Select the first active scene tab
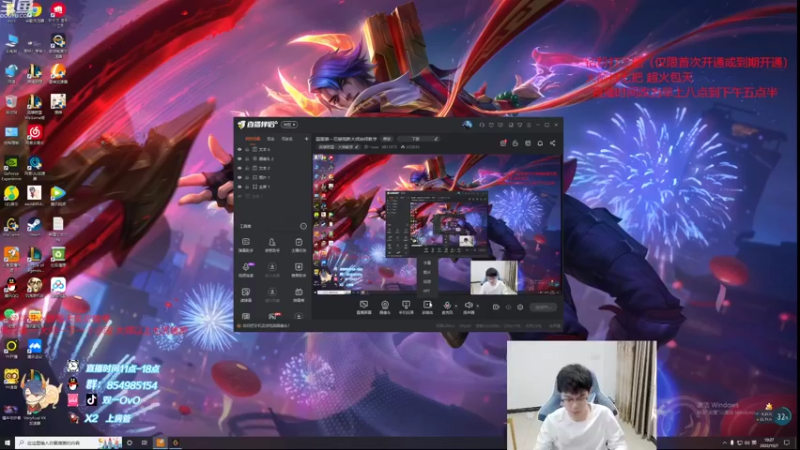This screenshot has width=800, height=450. [253, 139]
